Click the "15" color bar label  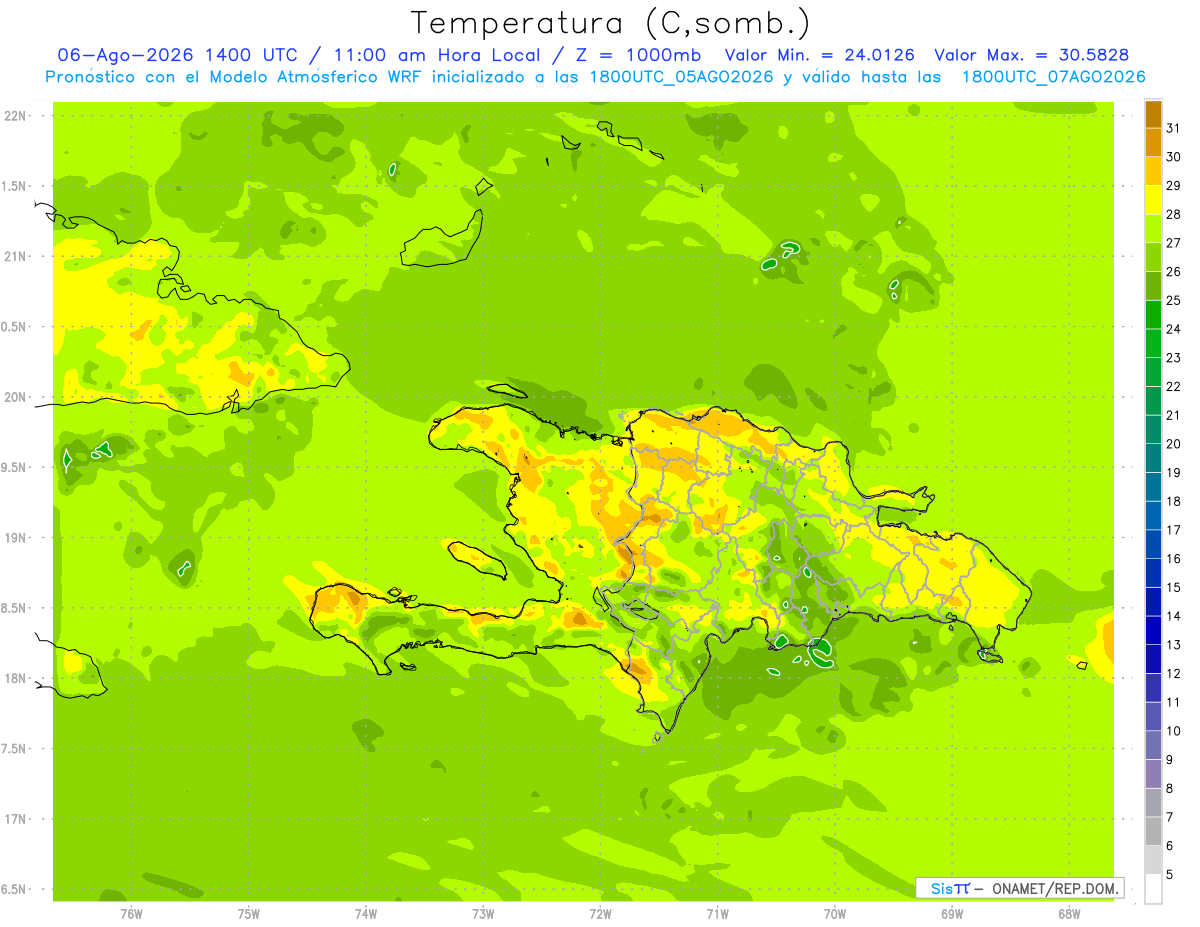(x=1173, y=587)
